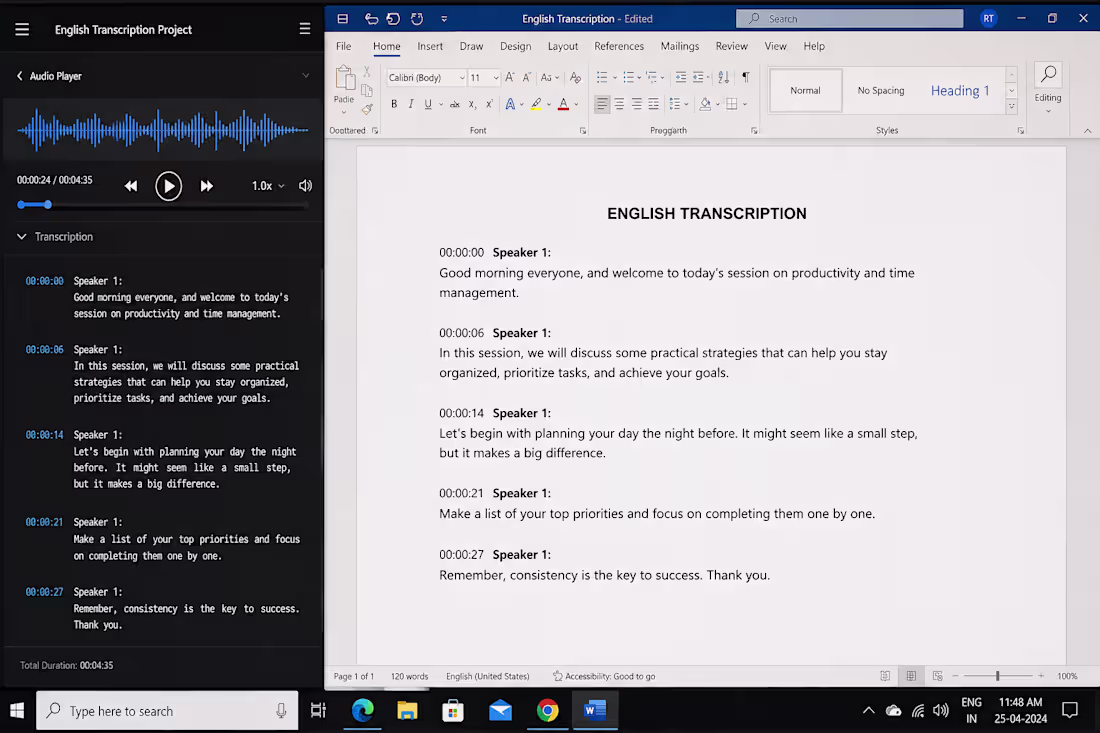This screenshot has width=1100, height=733.
Task: Toggle italic formatting
Action: coord(411,105)
